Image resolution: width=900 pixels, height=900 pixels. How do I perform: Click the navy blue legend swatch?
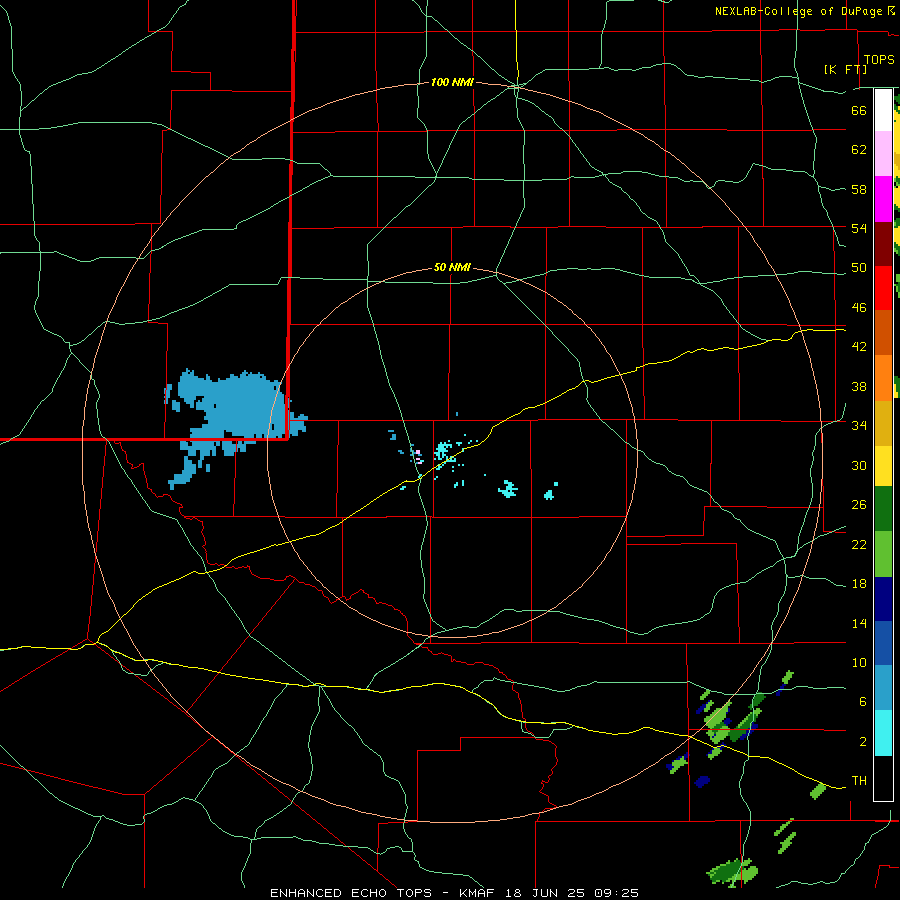point(883,599)
